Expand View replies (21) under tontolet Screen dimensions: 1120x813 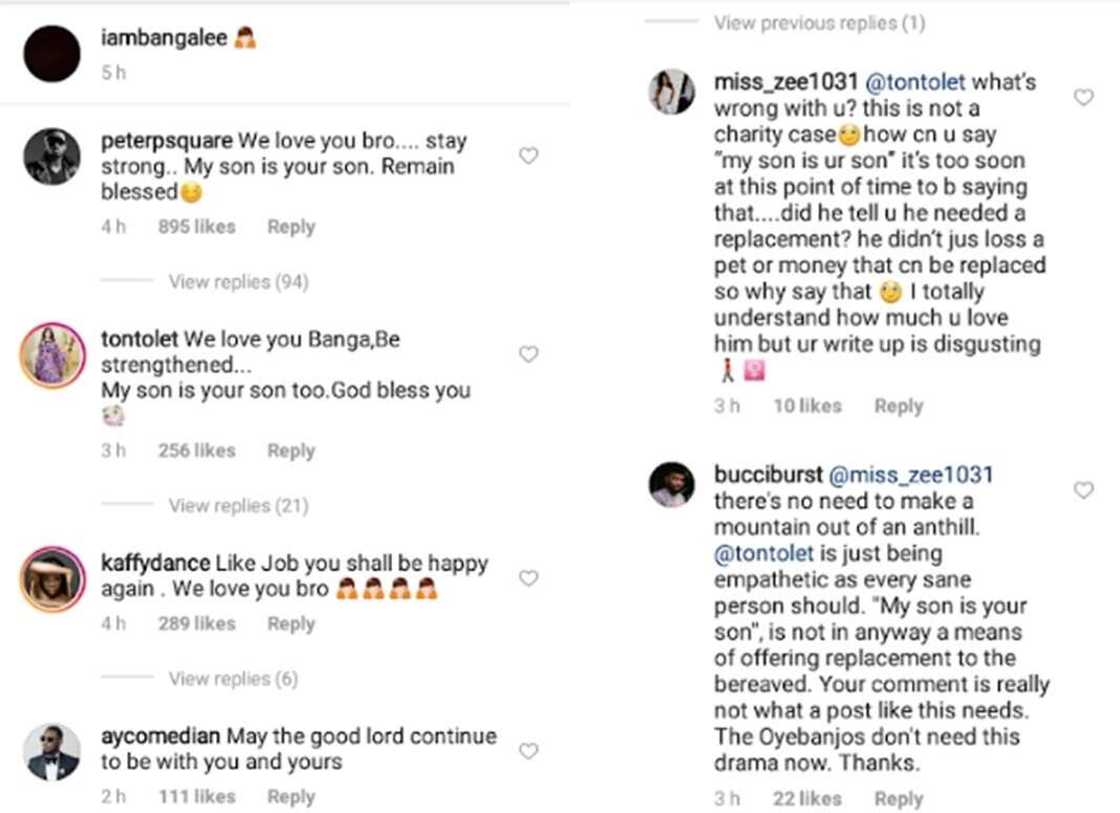238,506
